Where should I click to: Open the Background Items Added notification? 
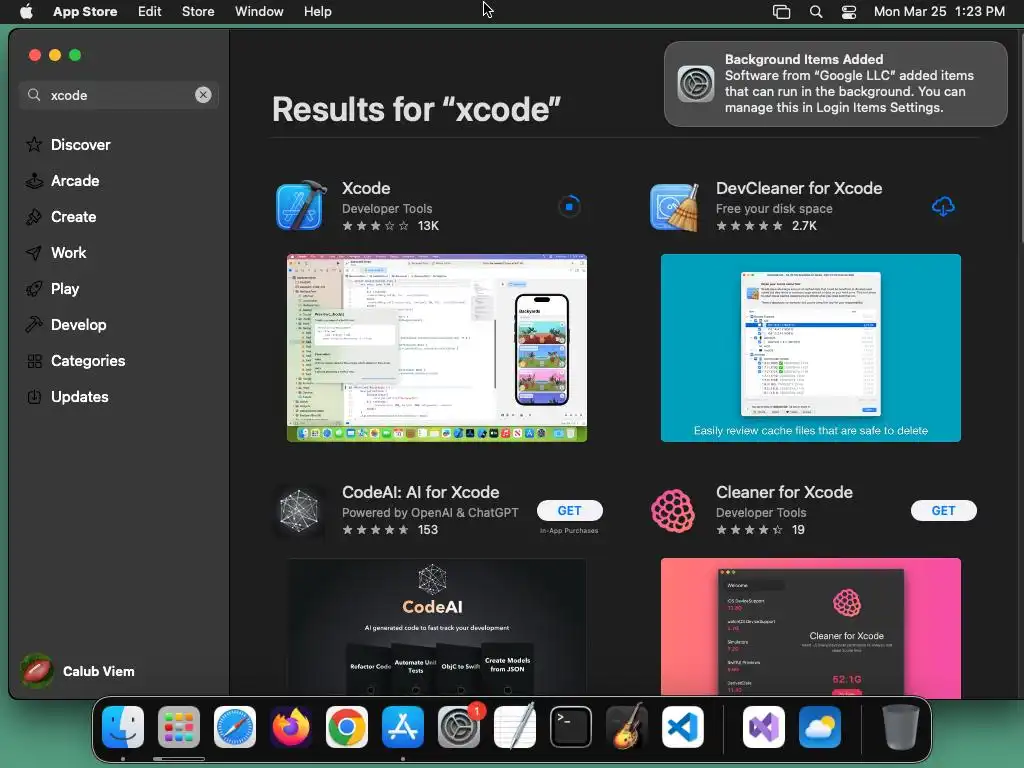click(835, 84)
